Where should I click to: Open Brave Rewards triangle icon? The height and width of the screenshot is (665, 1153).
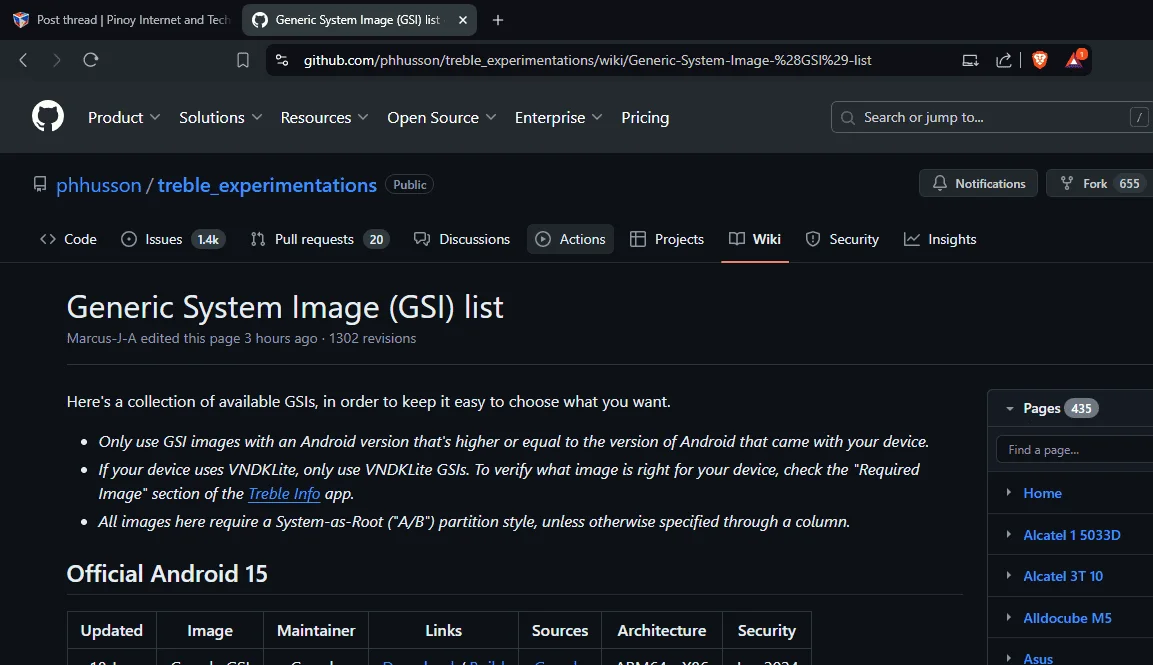pyautogui.click(x=1074, y=60)
